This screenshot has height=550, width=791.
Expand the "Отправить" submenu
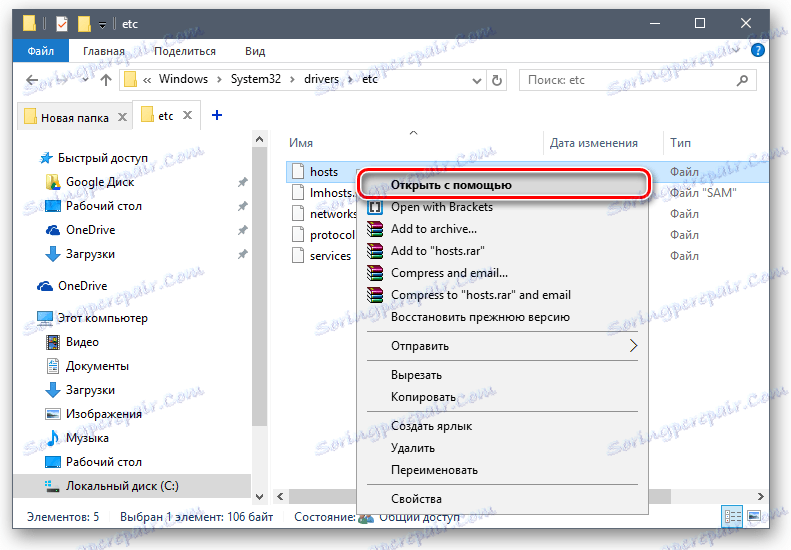click(x=502, y=346)
